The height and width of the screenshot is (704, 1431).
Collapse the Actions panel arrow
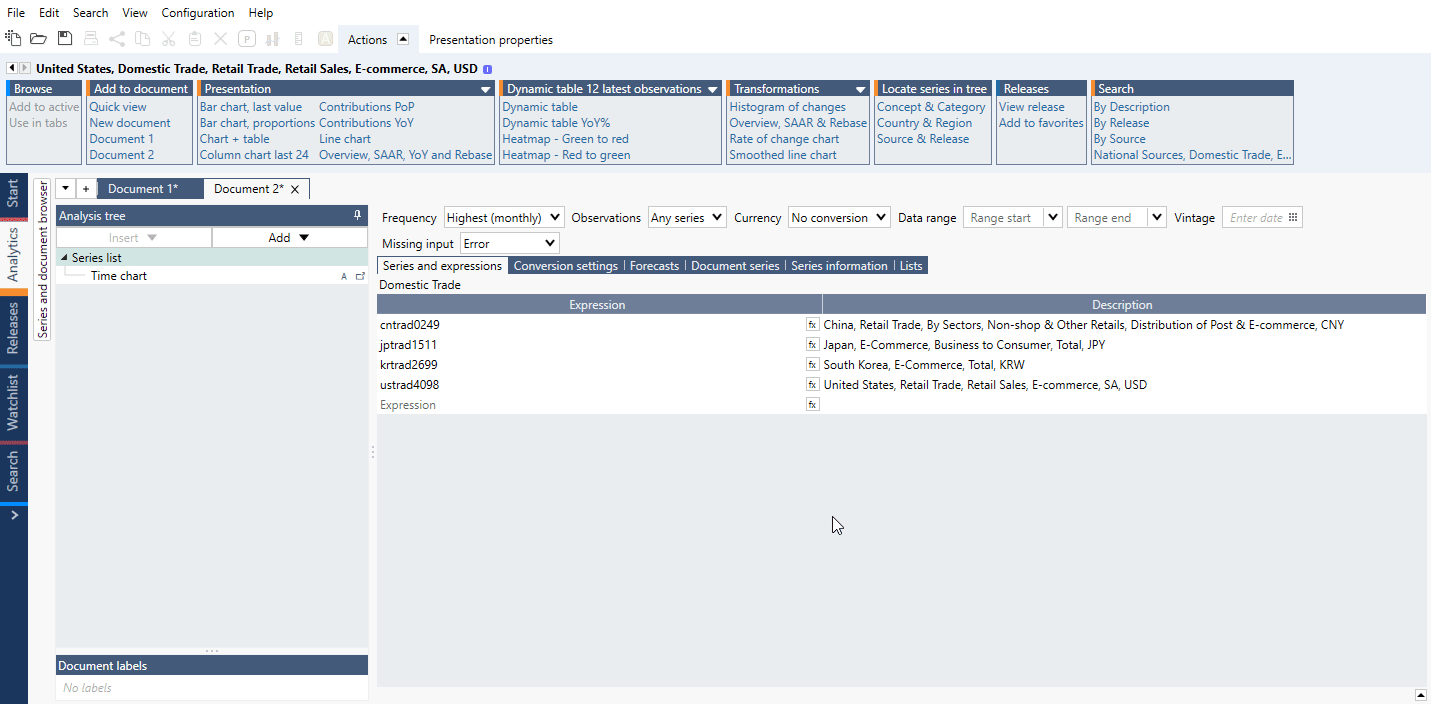403,40
